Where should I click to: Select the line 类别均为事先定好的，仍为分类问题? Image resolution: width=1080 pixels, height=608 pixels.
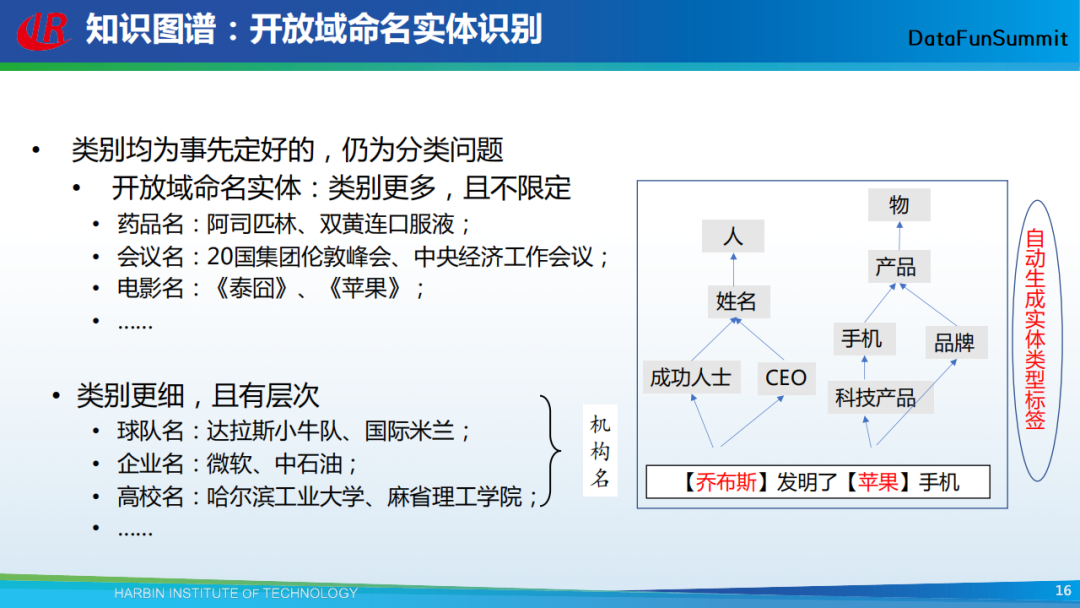pos(287,149)
